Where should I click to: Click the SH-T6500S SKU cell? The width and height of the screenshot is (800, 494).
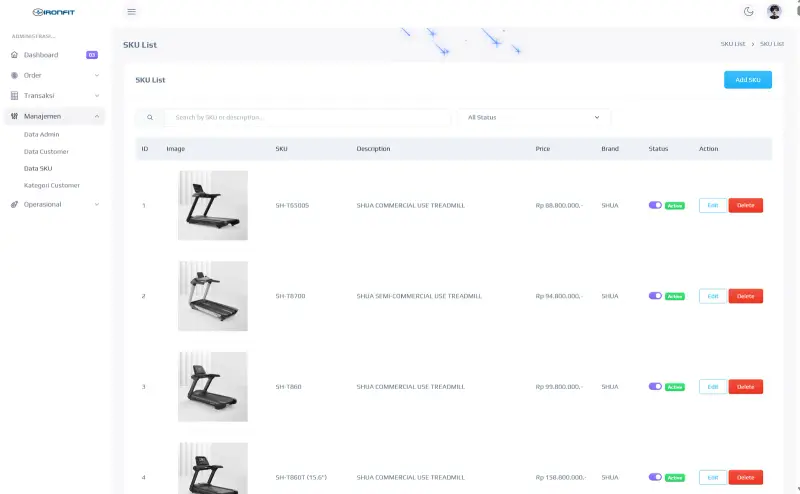(x=292, y=205)
